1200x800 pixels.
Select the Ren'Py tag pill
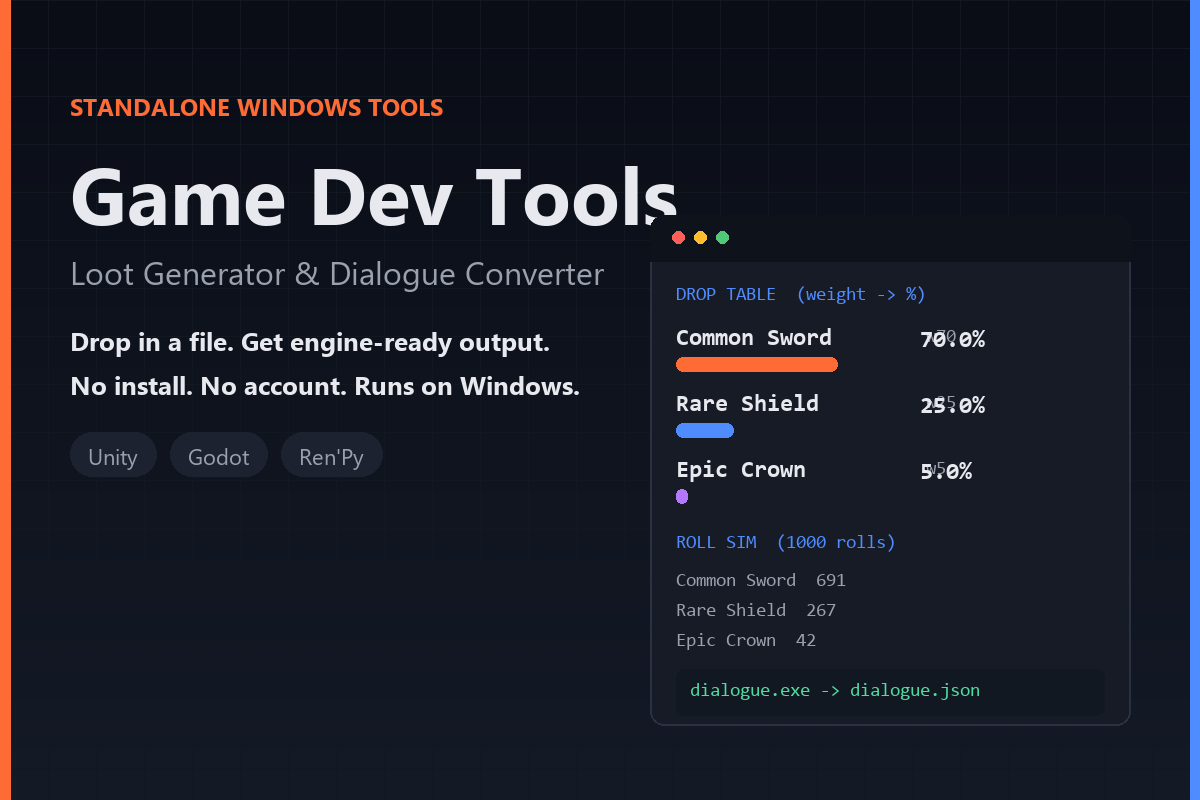tap(332, 455)
